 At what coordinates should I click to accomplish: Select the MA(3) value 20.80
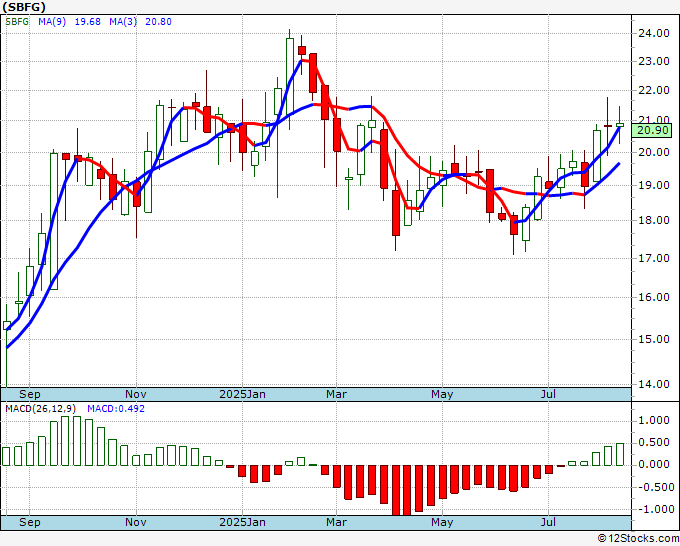click(x=158, y=22)
